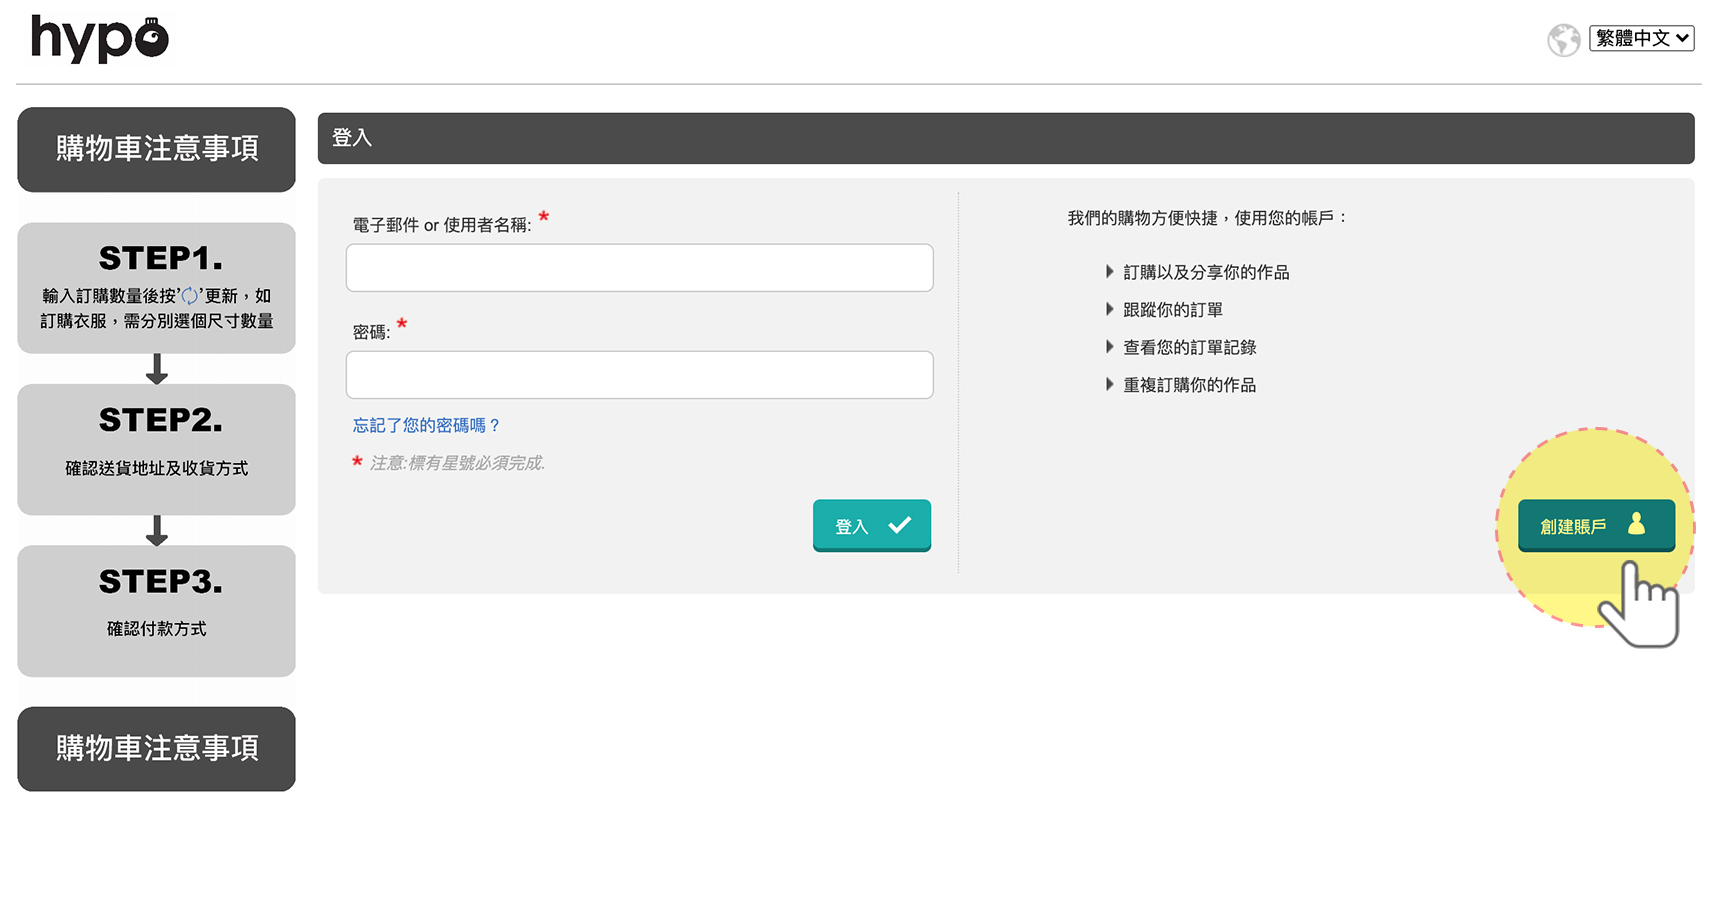Open the 忘記了您的密碼嗎？ link

pos(426,426)
